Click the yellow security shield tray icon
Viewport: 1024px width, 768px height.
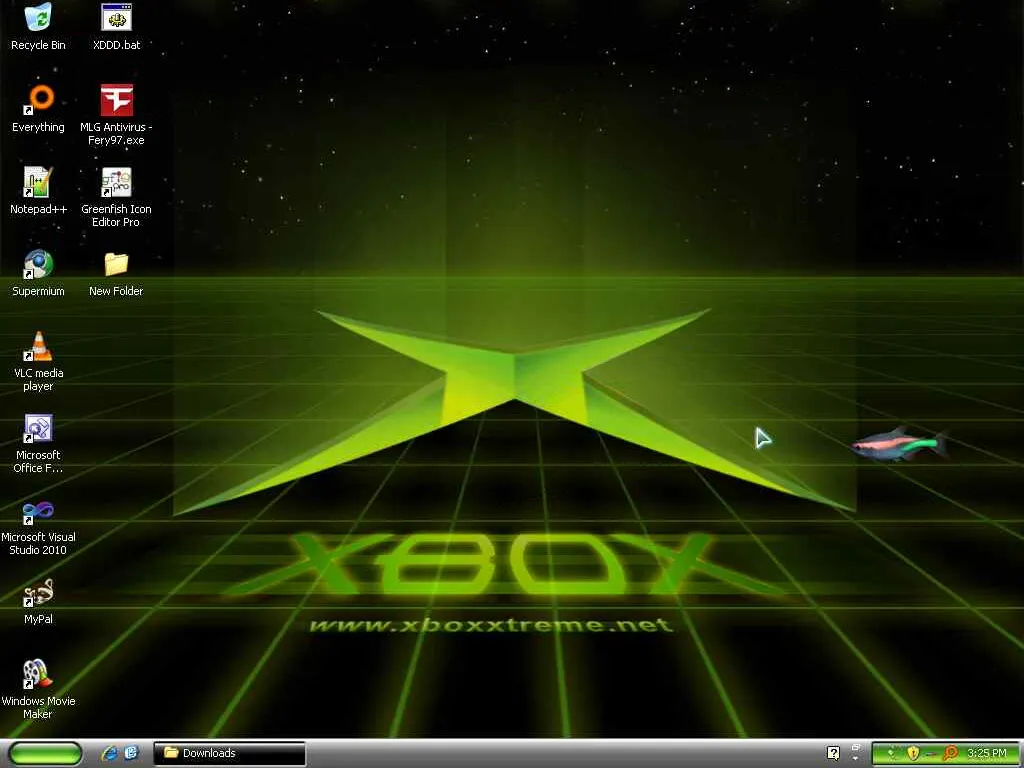[x=913, y=753]
